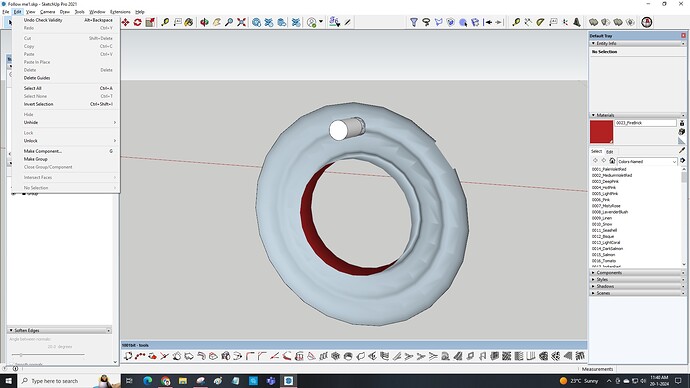Click the left-pointing arrow toolbar icon
690x388 pixels.
click(x=488, y=22)
